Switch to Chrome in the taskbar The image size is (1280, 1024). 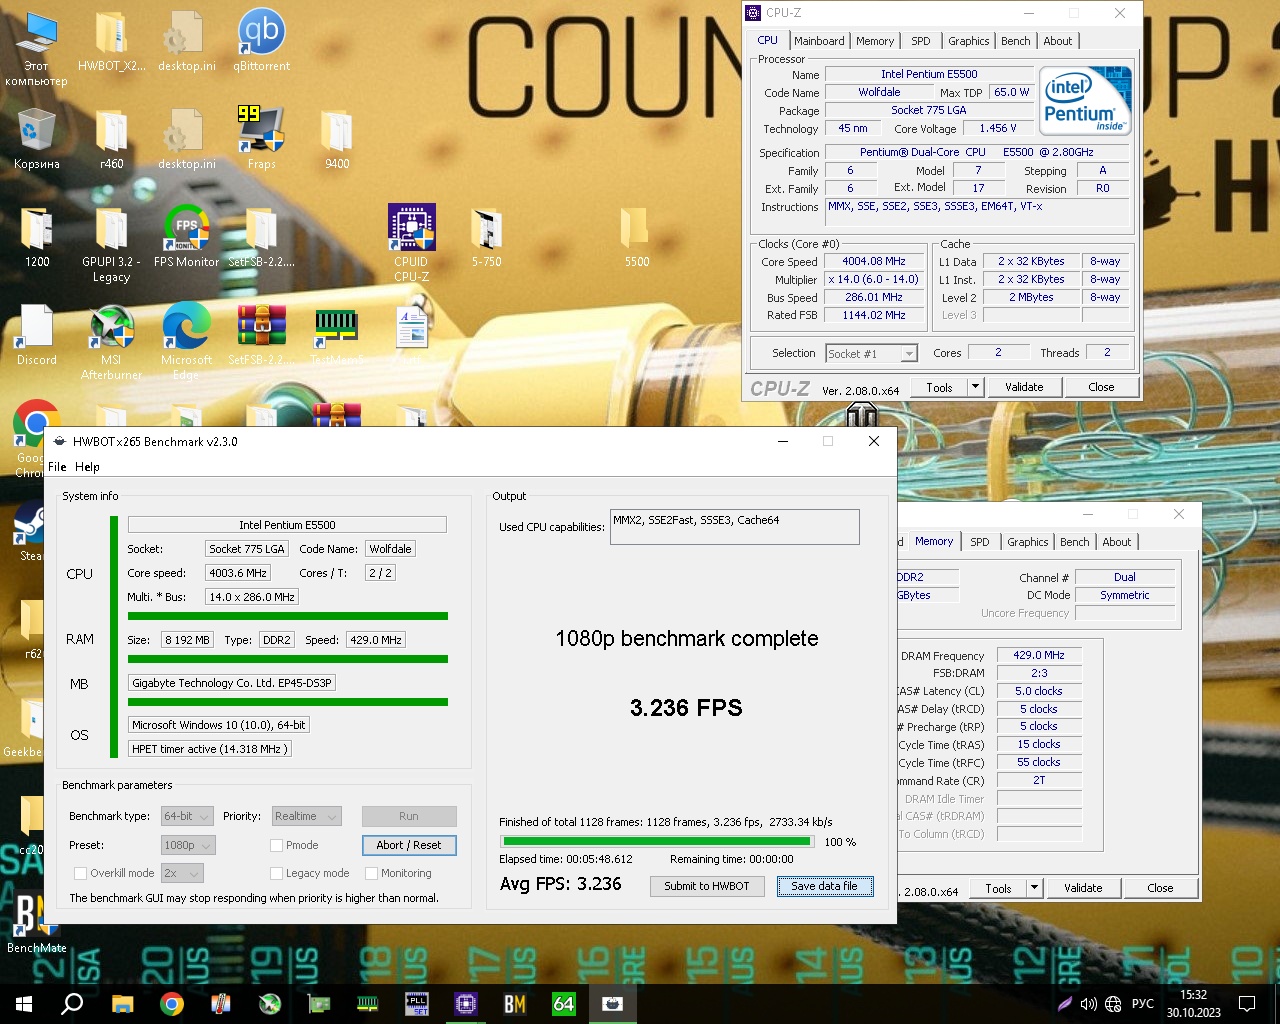(172, 1003)
